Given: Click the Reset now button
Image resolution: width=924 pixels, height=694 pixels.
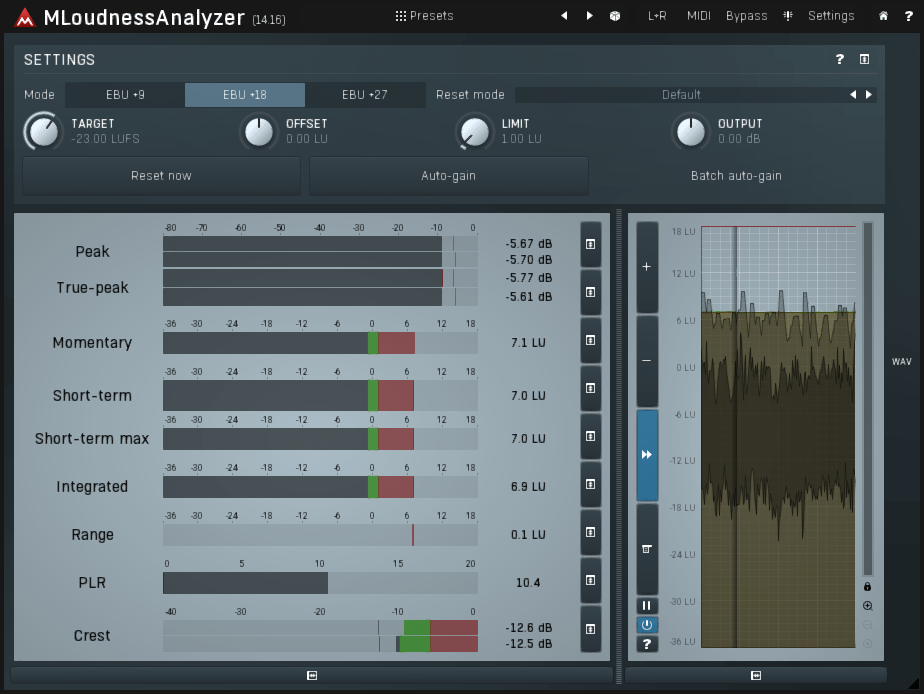Looking at the screenshot, I should pyautogui.click(x=161, y=176).
